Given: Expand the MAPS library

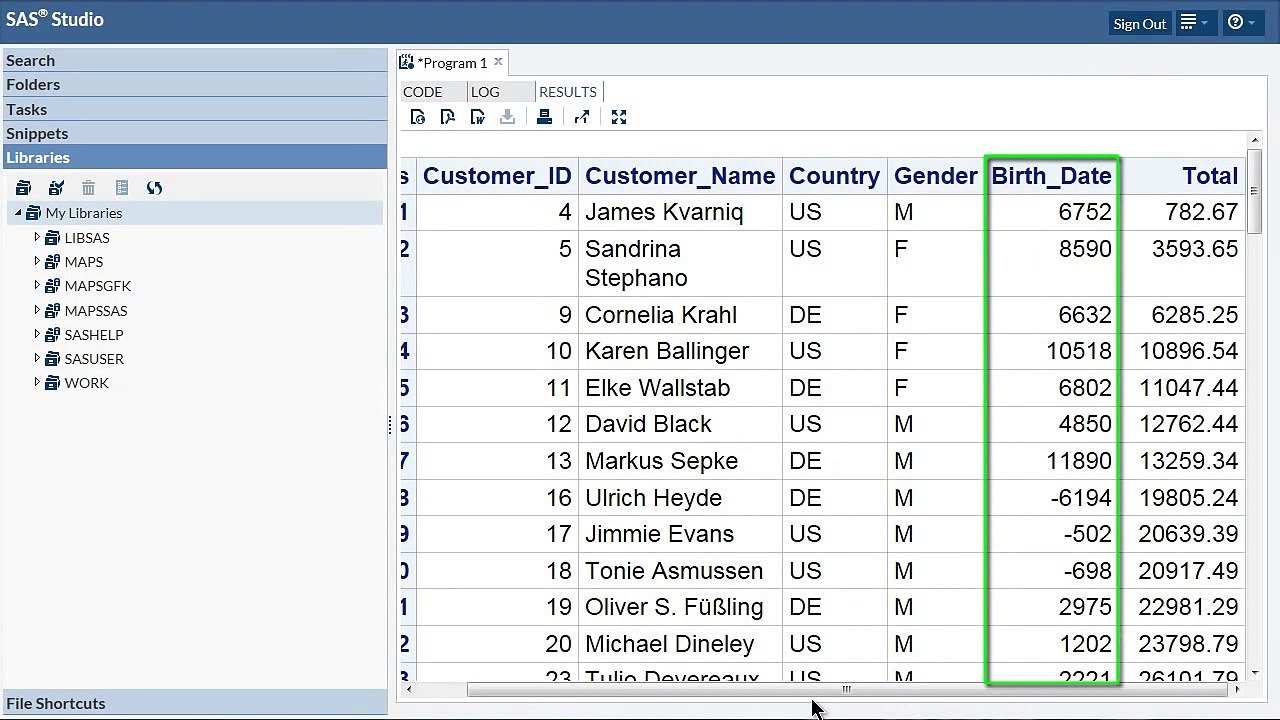Looking at the screenshot, I should click(37, 262).
